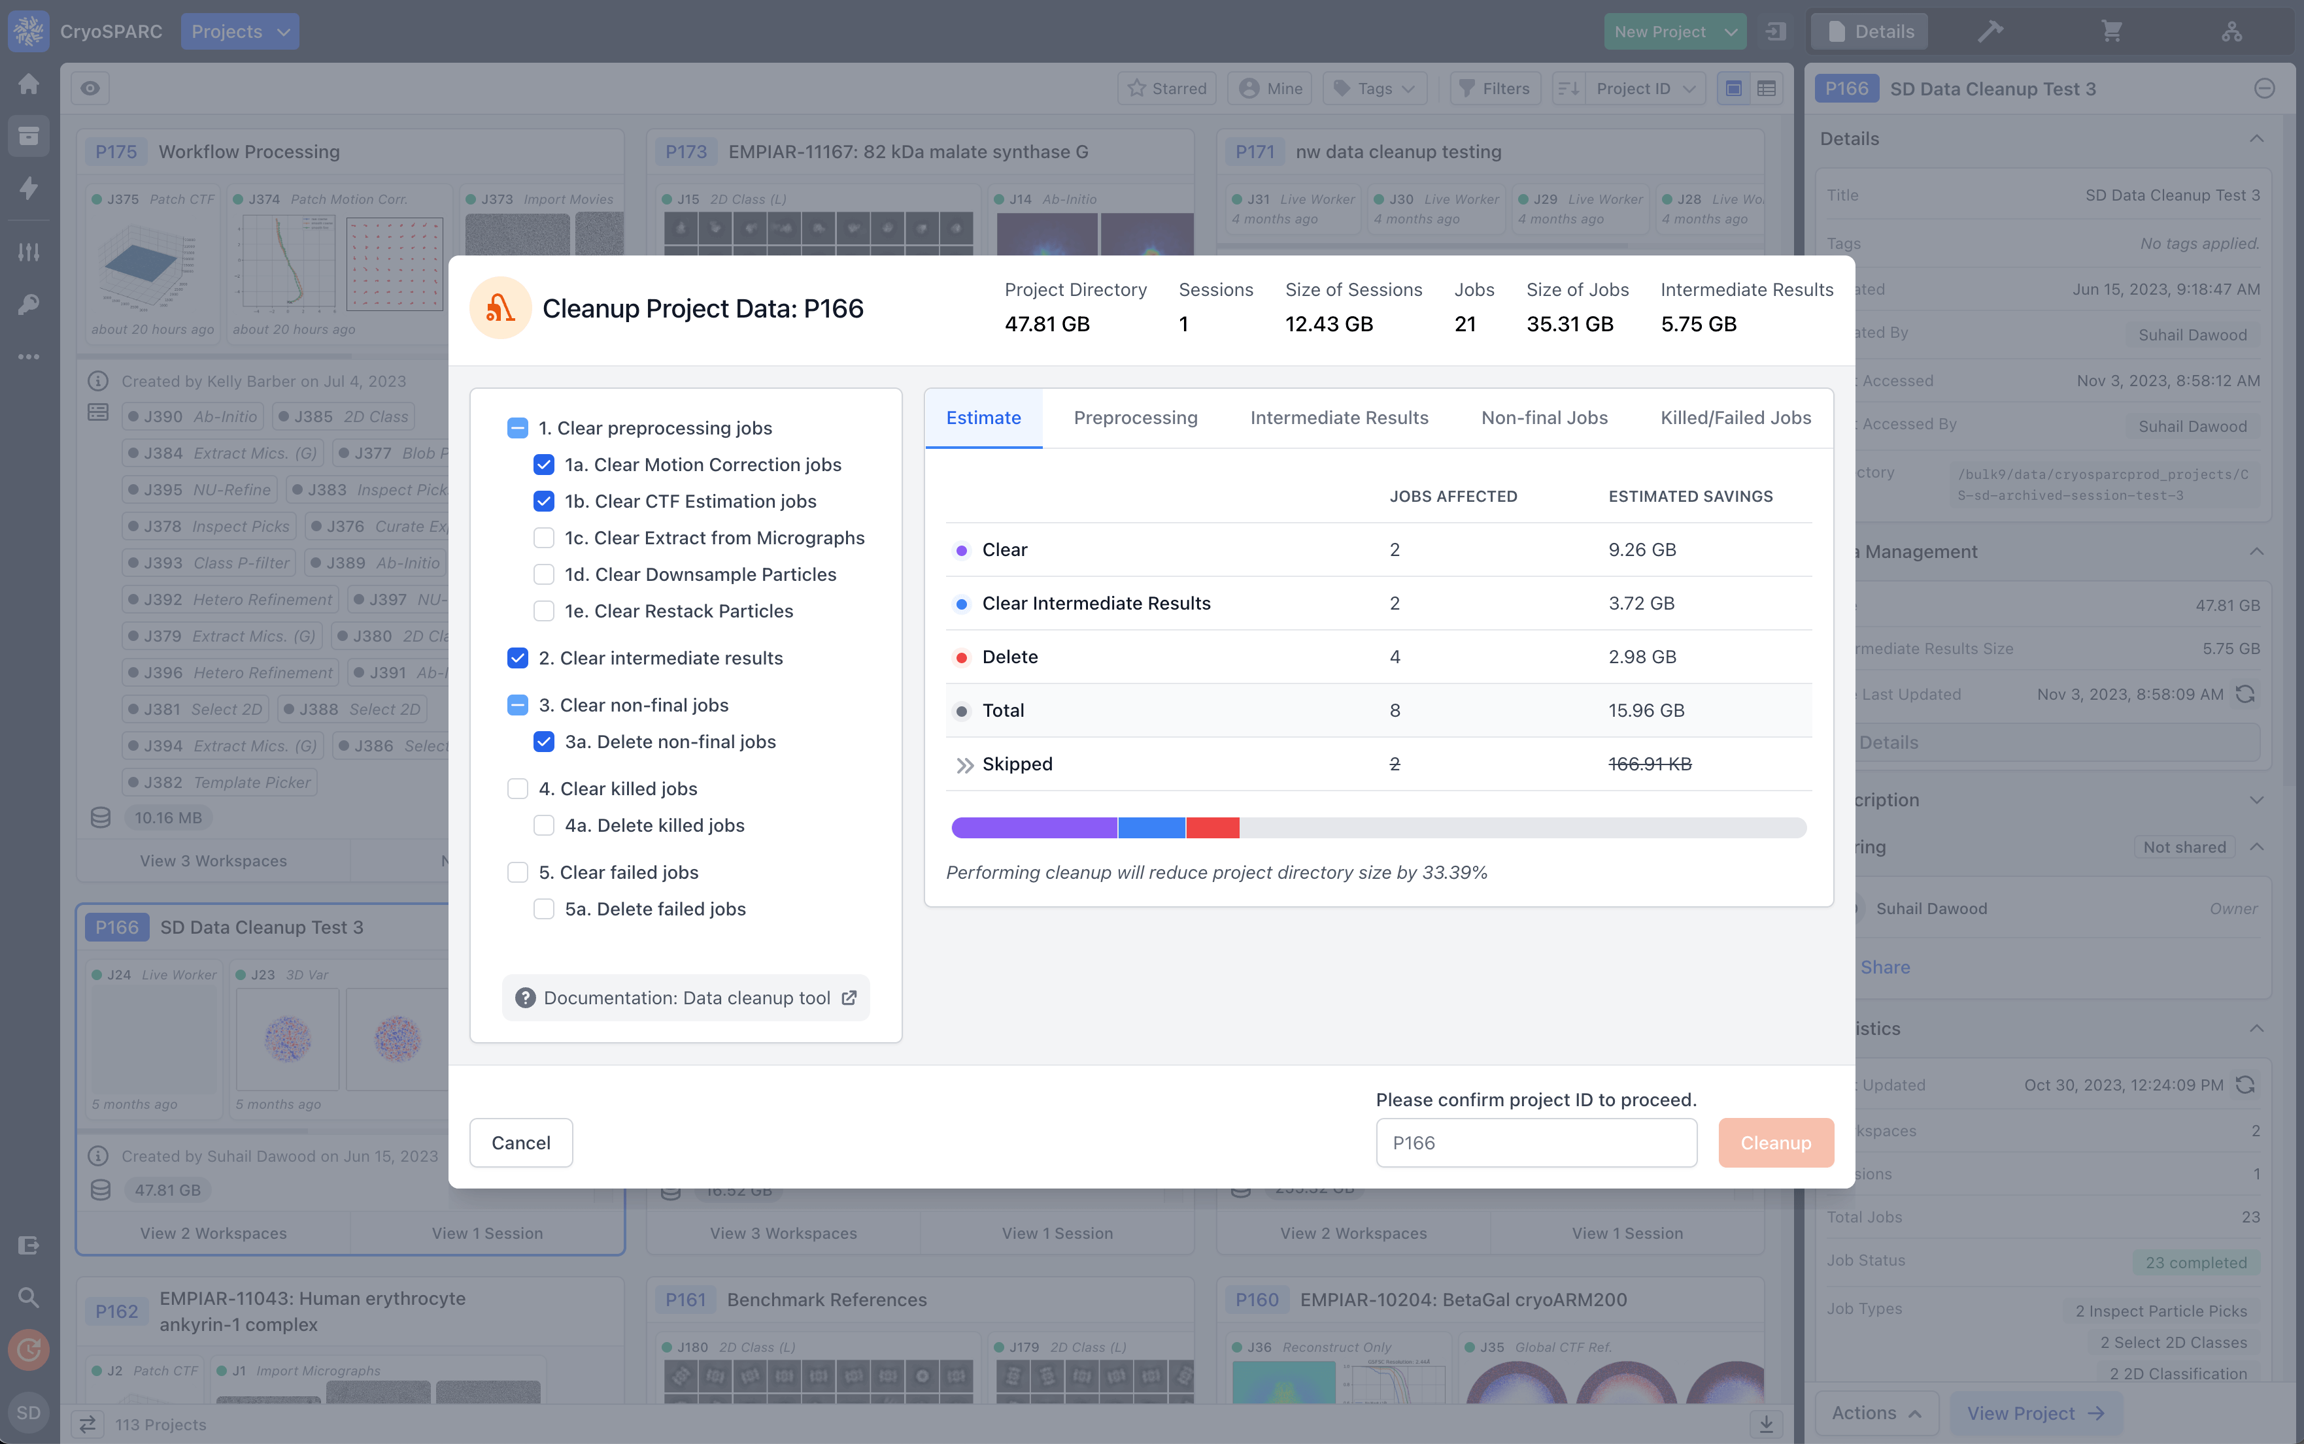This screenshot has height=1444, width=2304.
Task: Switch to the Killed/Failed Jobs tab
Action: (1735, 418)
